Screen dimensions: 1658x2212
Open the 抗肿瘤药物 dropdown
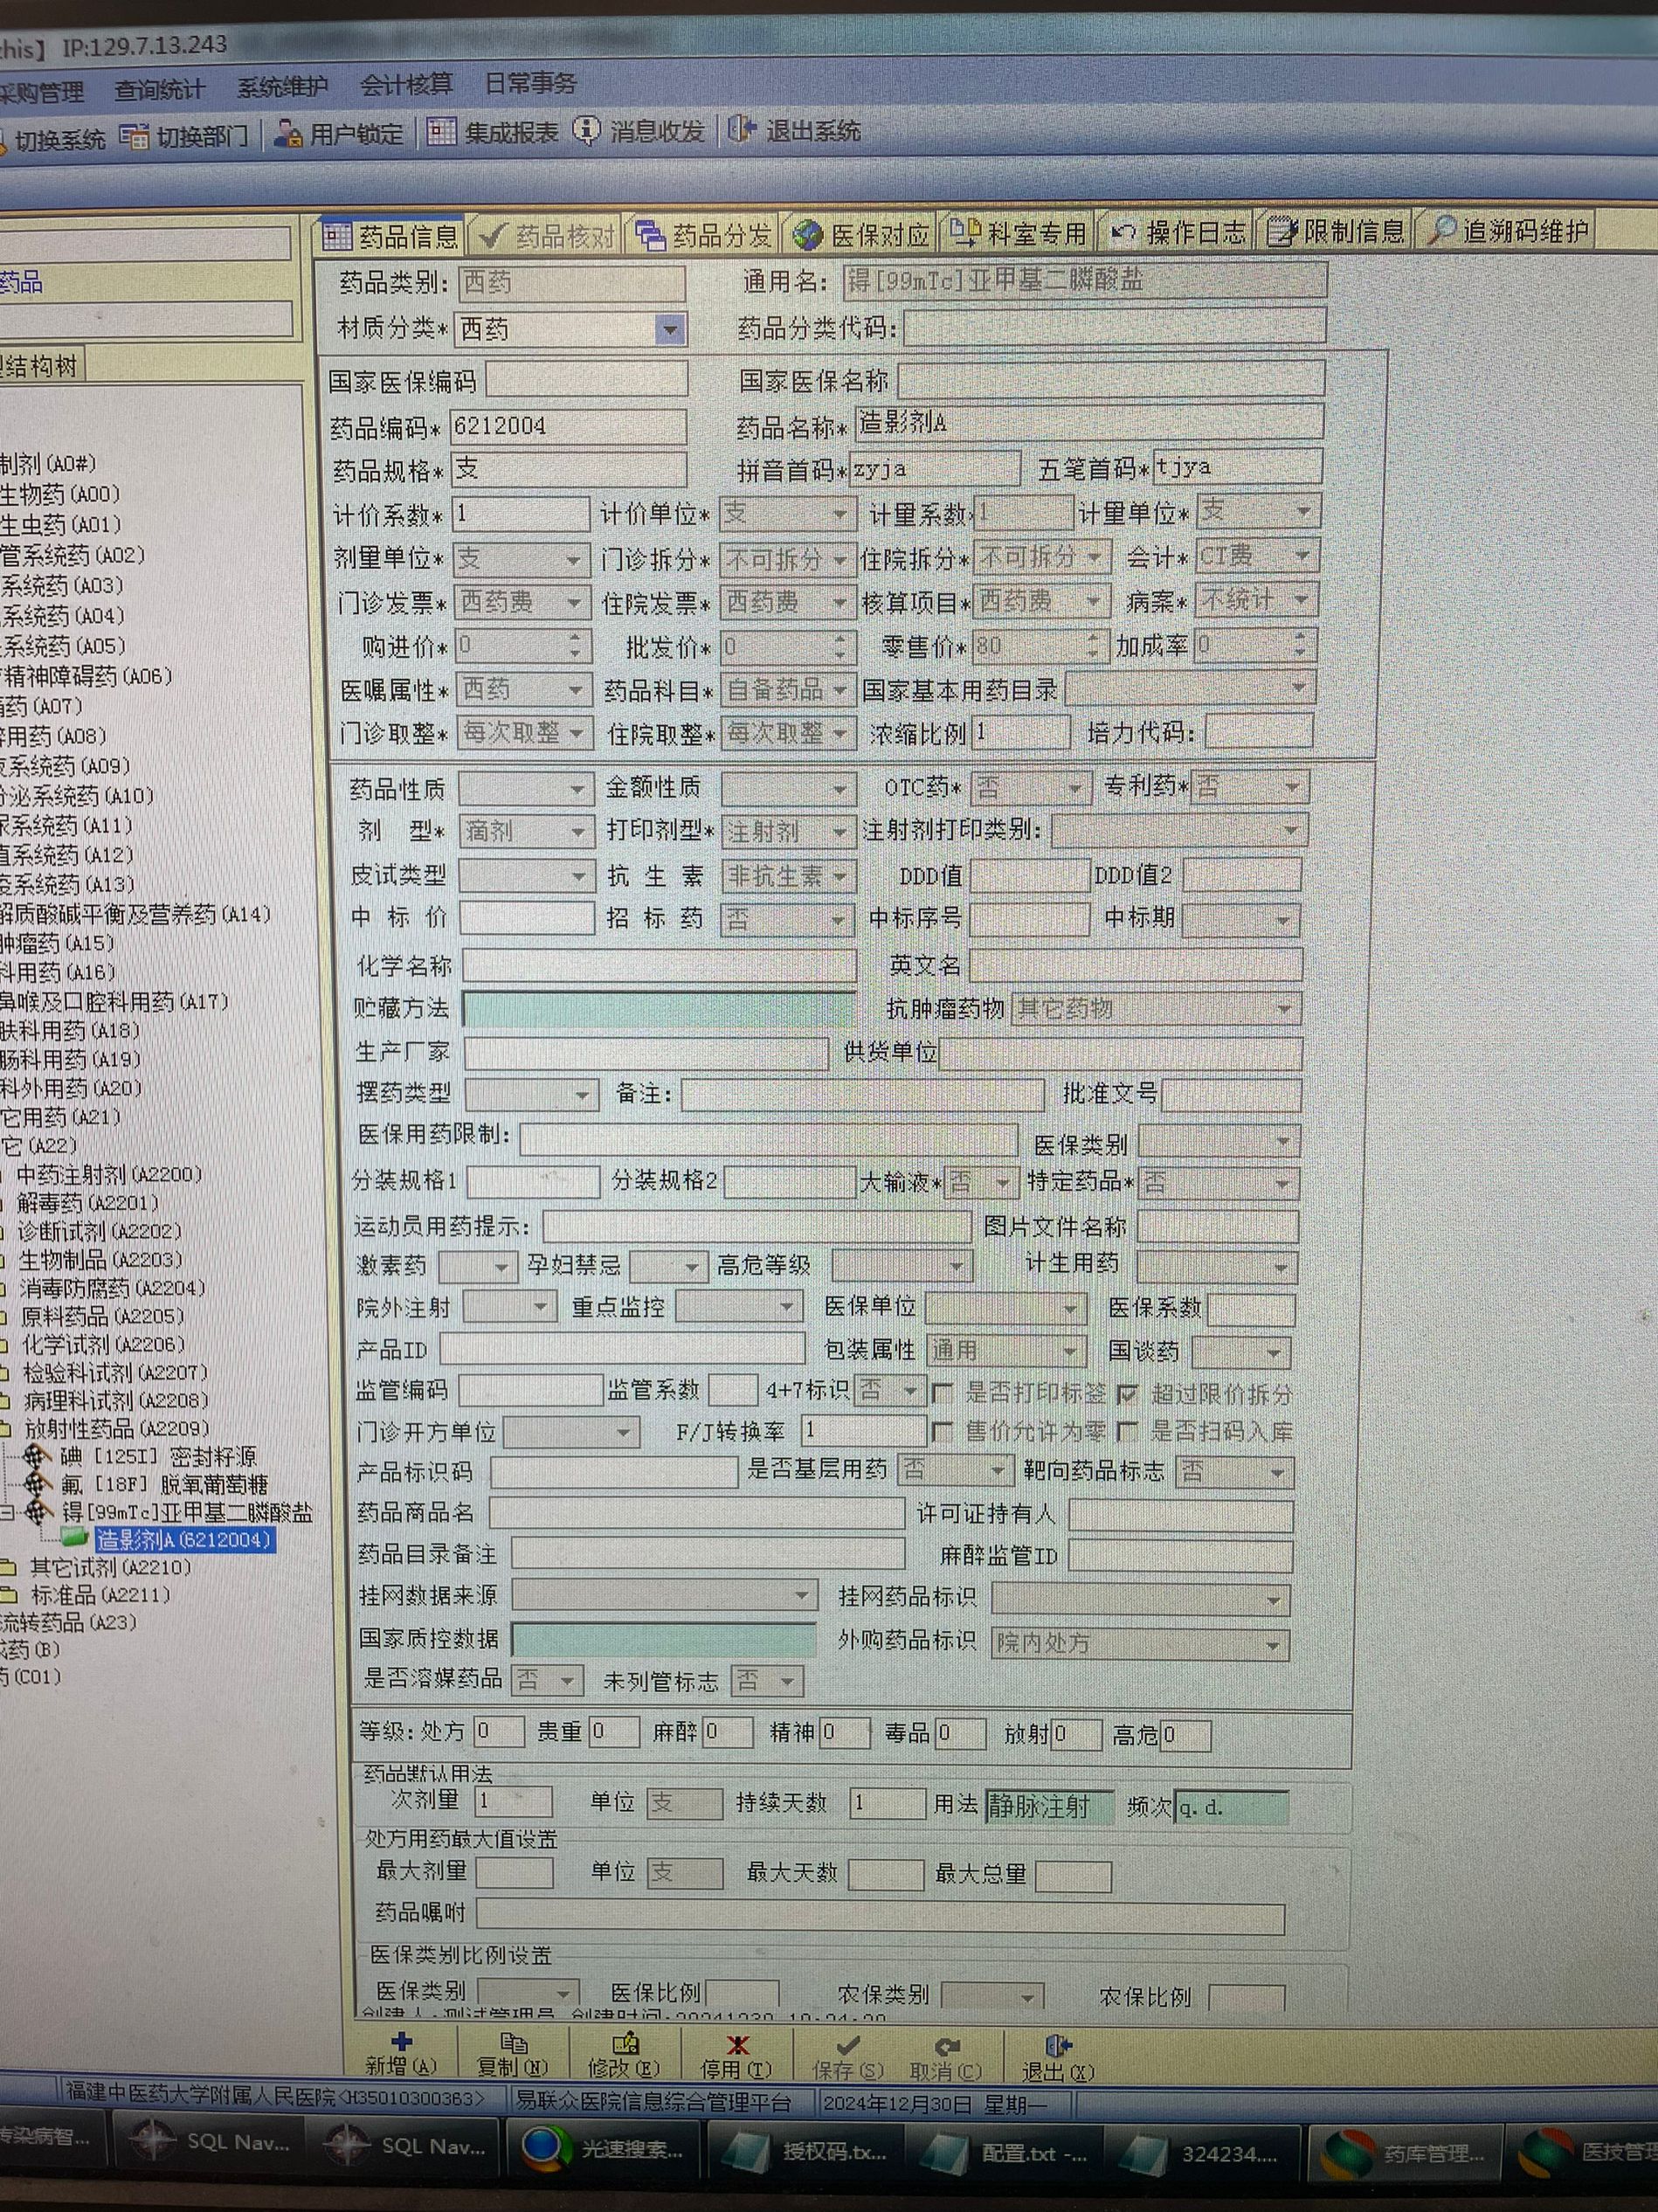[1284, 1009]
